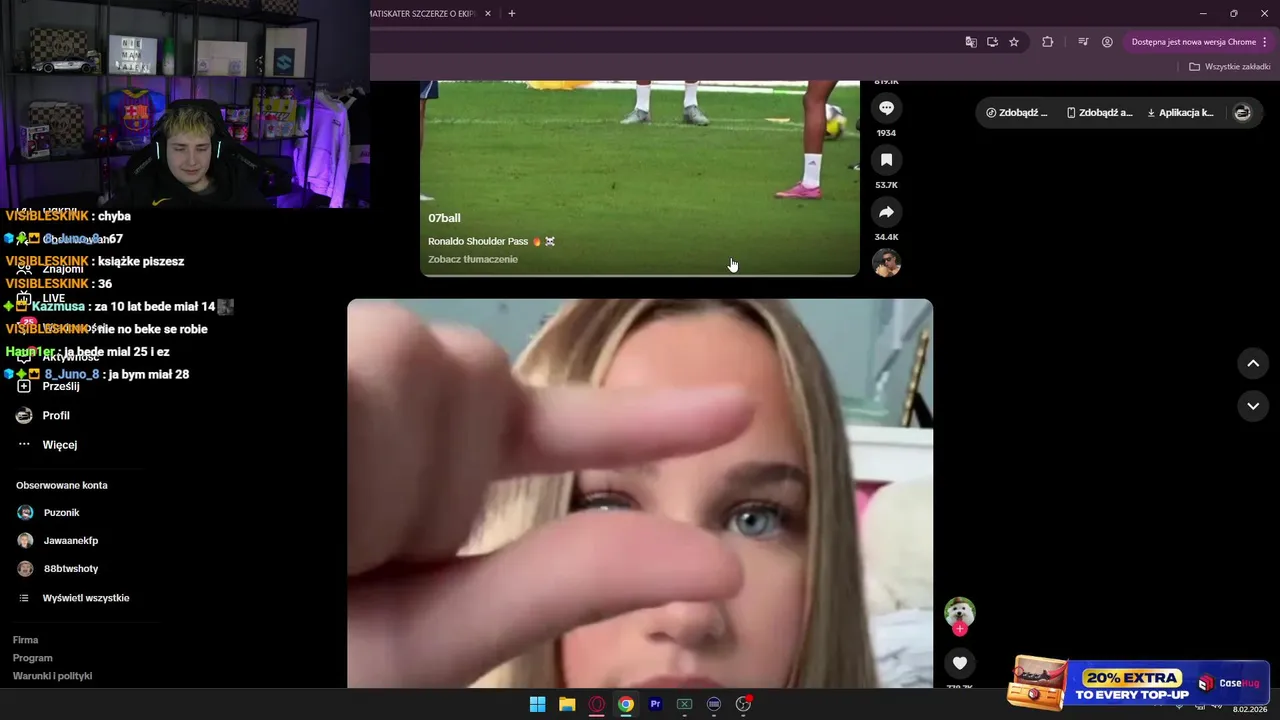This screenshot has width=1280, height=720.
Task: Click chat message 'książke piszesz'
Action: 141,261
